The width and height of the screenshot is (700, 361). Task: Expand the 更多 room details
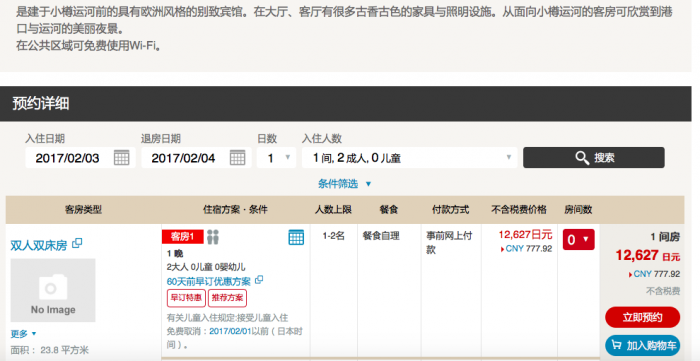[x=23, y=334]
